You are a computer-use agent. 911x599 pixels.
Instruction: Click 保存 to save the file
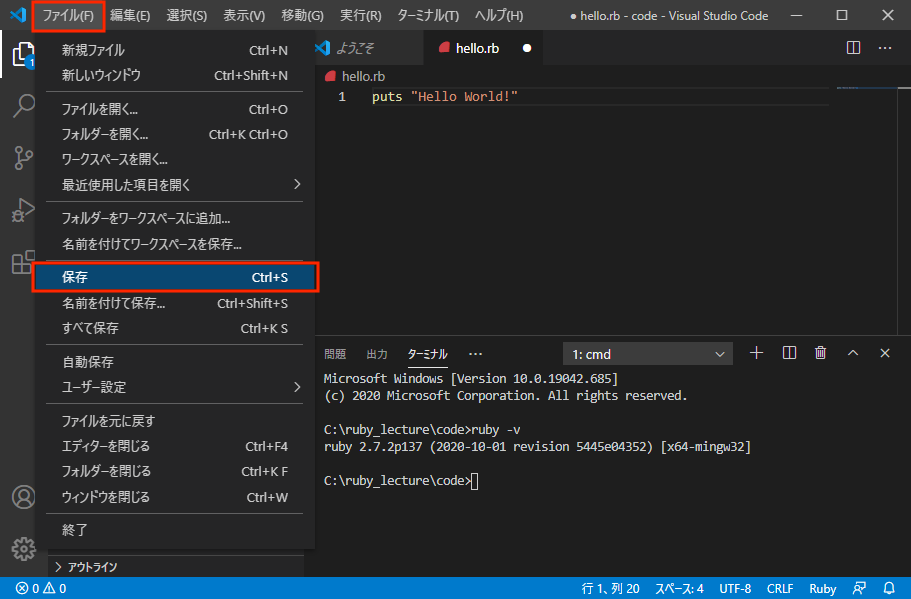click(174, 277)
